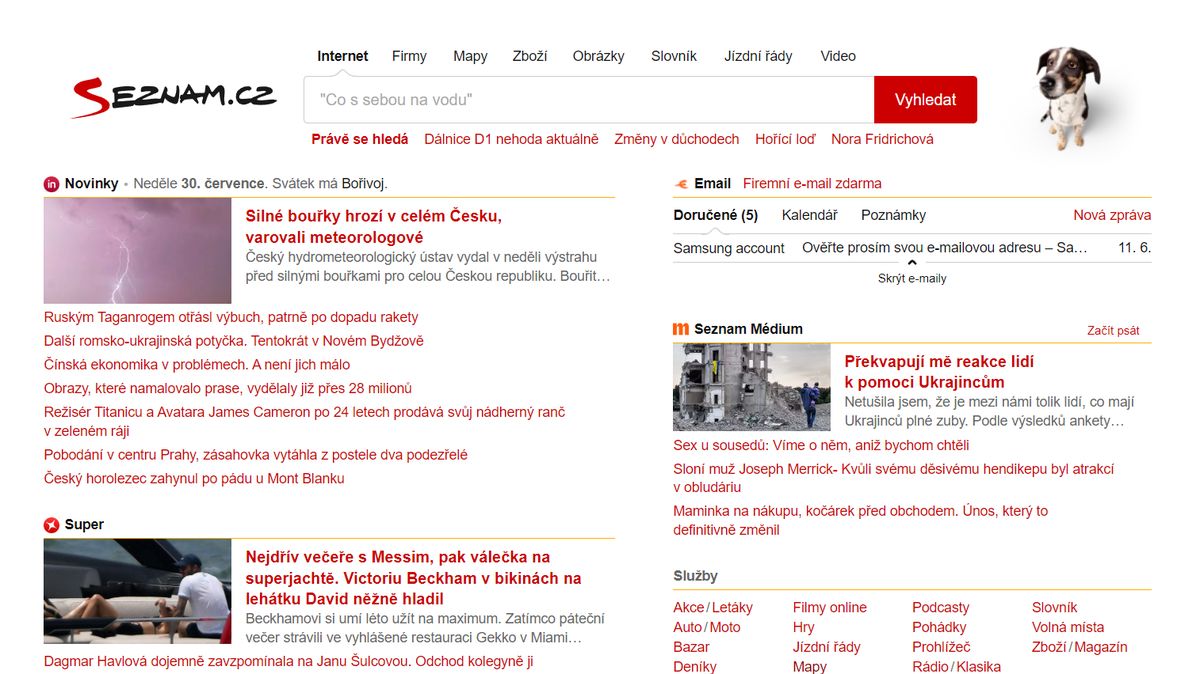
Task: Open the Beckham superyacht headline
Action: coord(413,577)
